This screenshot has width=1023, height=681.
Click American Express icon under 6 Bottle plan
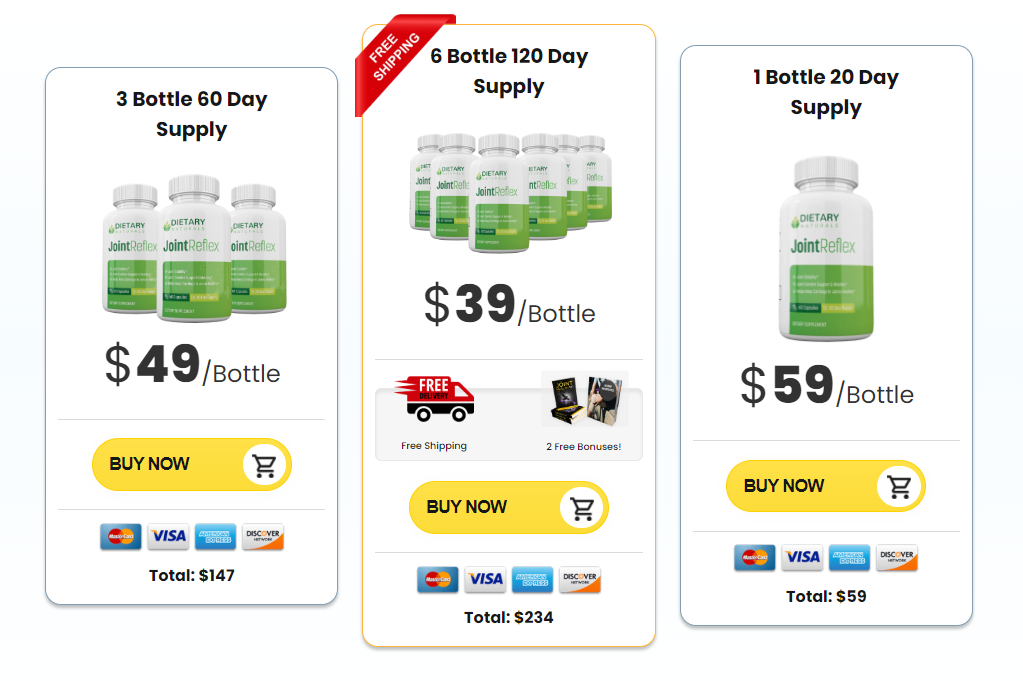533,579
